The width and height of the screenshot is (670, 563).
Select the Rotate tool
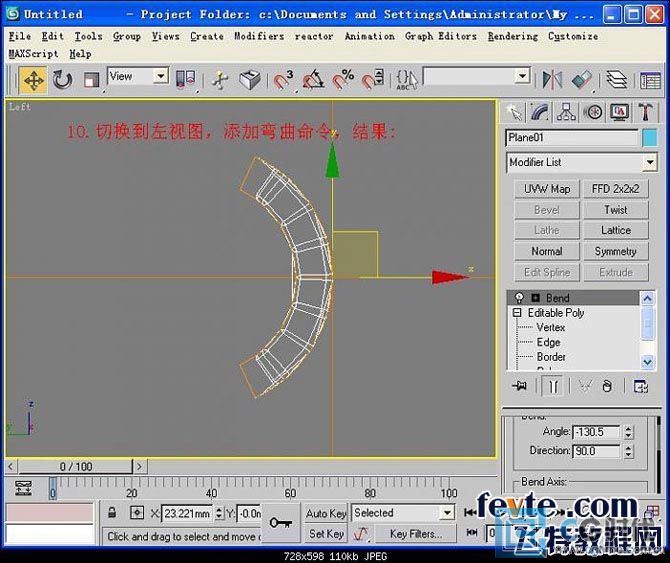click(62, 80)
